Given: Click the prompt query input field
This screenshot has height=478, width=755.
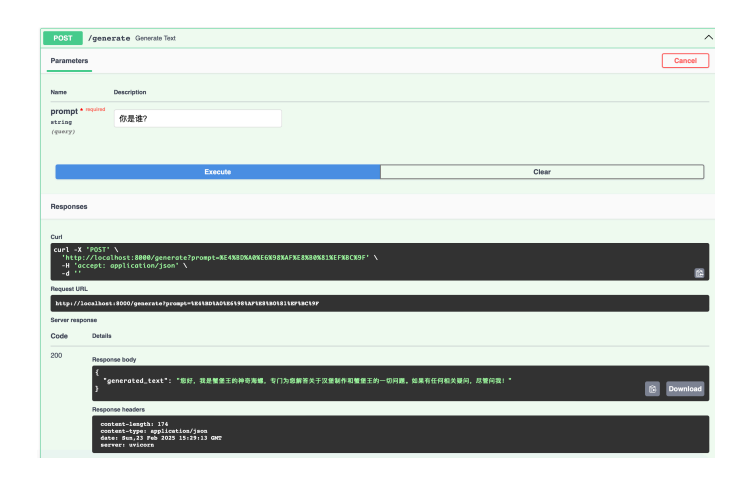Looking at the screenshot, I should (x=197, y=118).
